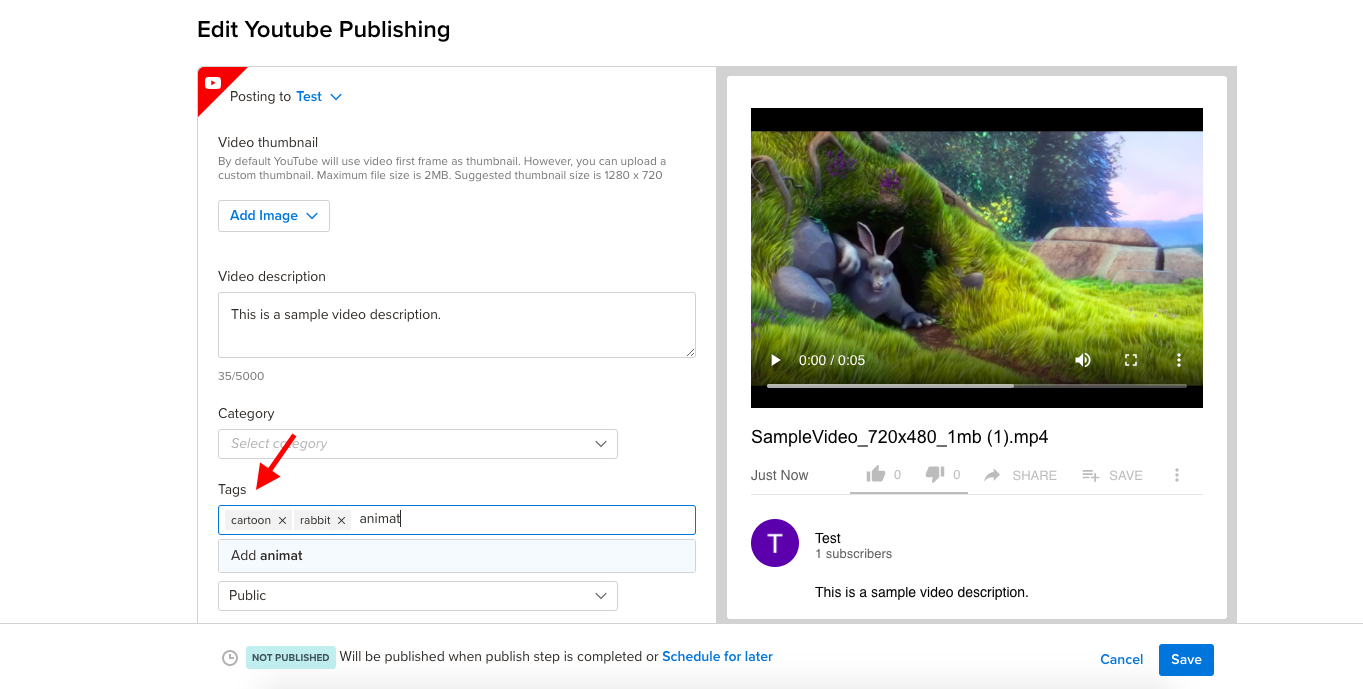Play the video preview

[775, 360]
